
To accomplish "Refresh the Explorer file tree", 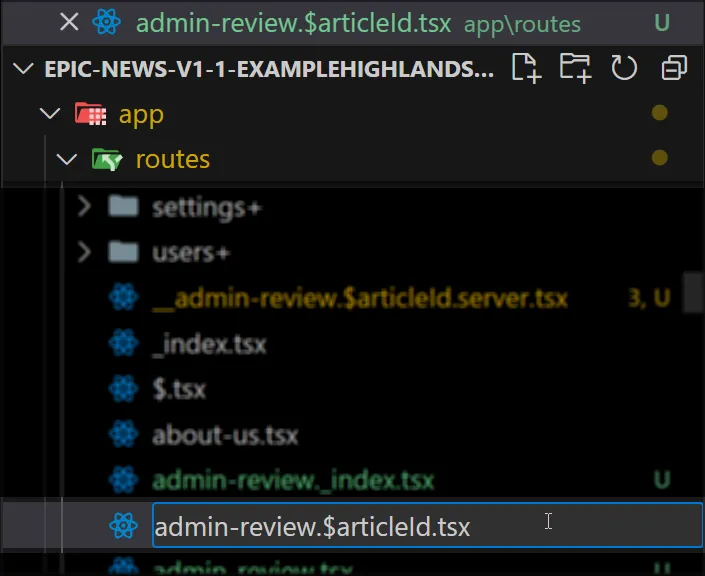I will click(624, 68).
